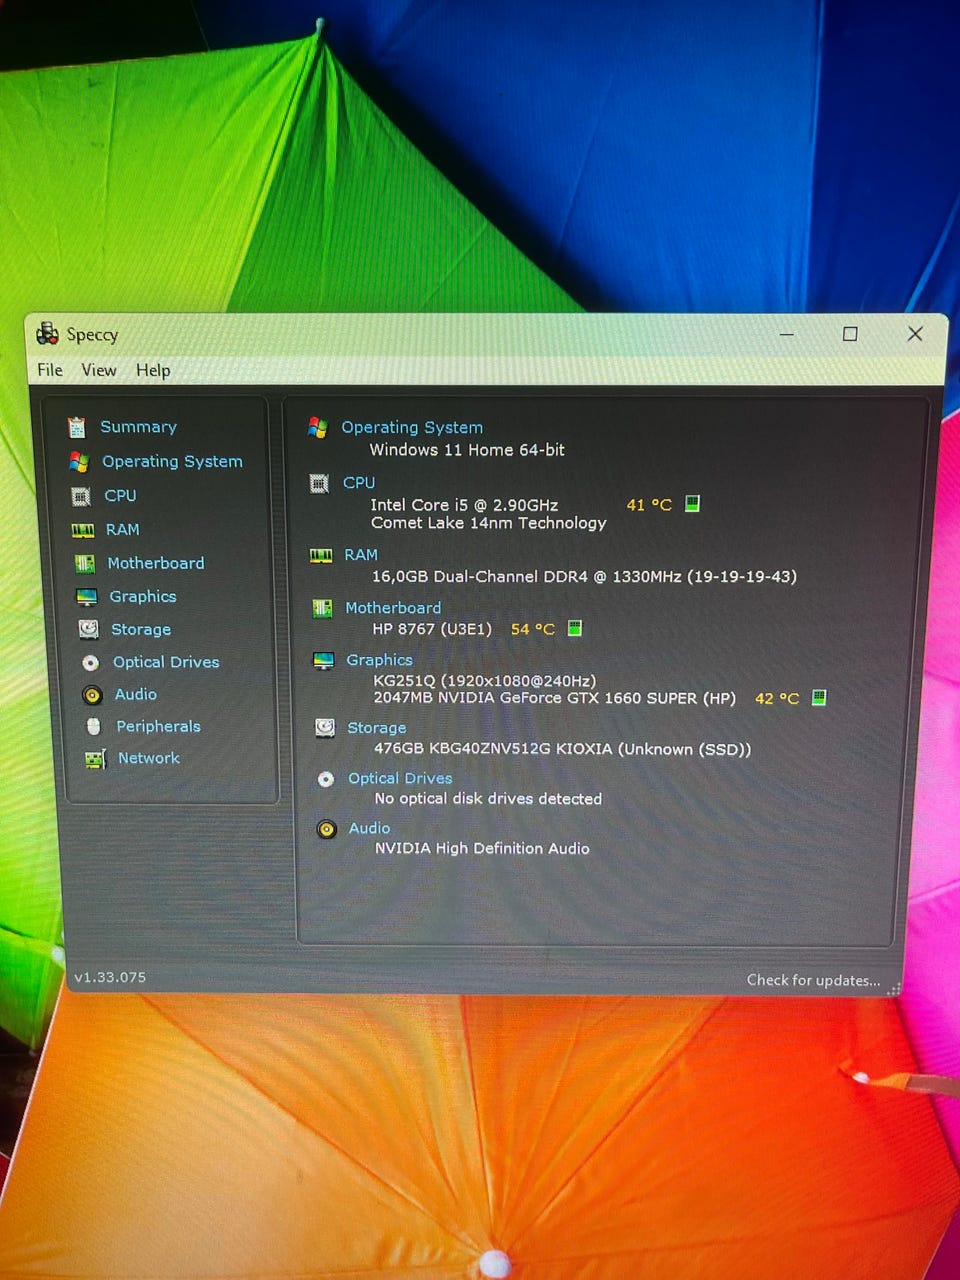This screenshot has height=1280, width=960.
Task: Select Graphics in the sidebar
Action: (143, 596)
